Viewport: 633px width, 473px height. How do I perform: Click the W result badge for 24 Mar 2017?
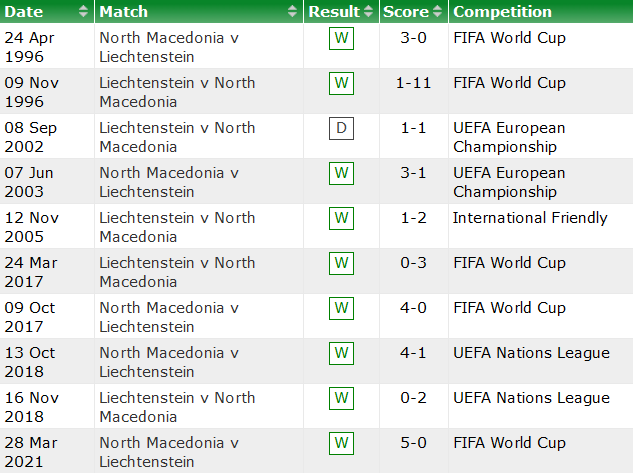pyautogui.click(x=342, y=264)
